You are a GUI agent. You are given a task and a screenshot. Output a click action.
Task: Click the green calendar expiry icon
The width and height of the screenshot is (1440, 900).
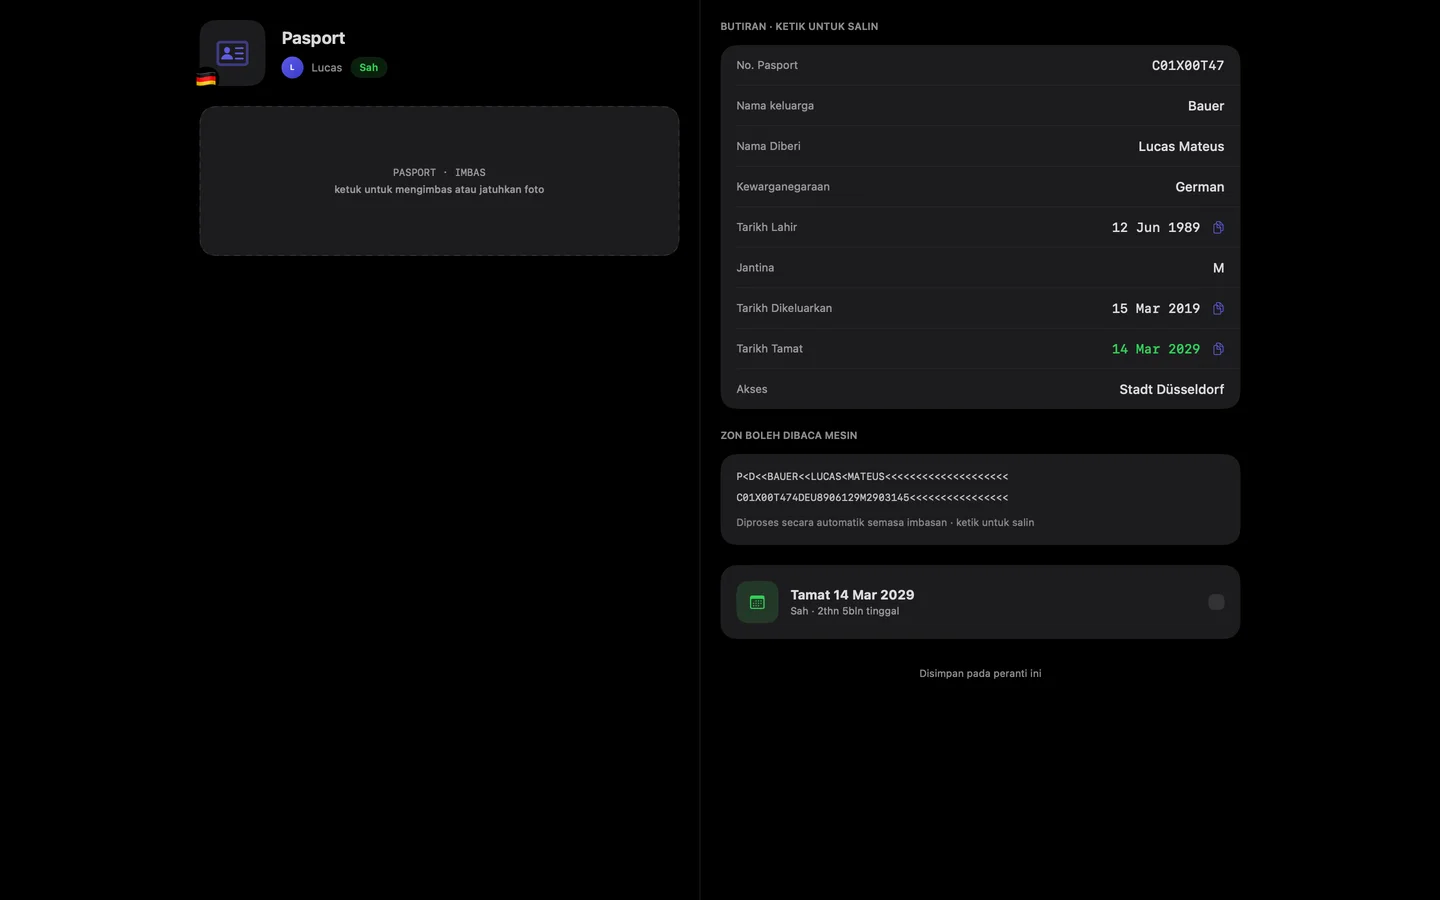757,602
